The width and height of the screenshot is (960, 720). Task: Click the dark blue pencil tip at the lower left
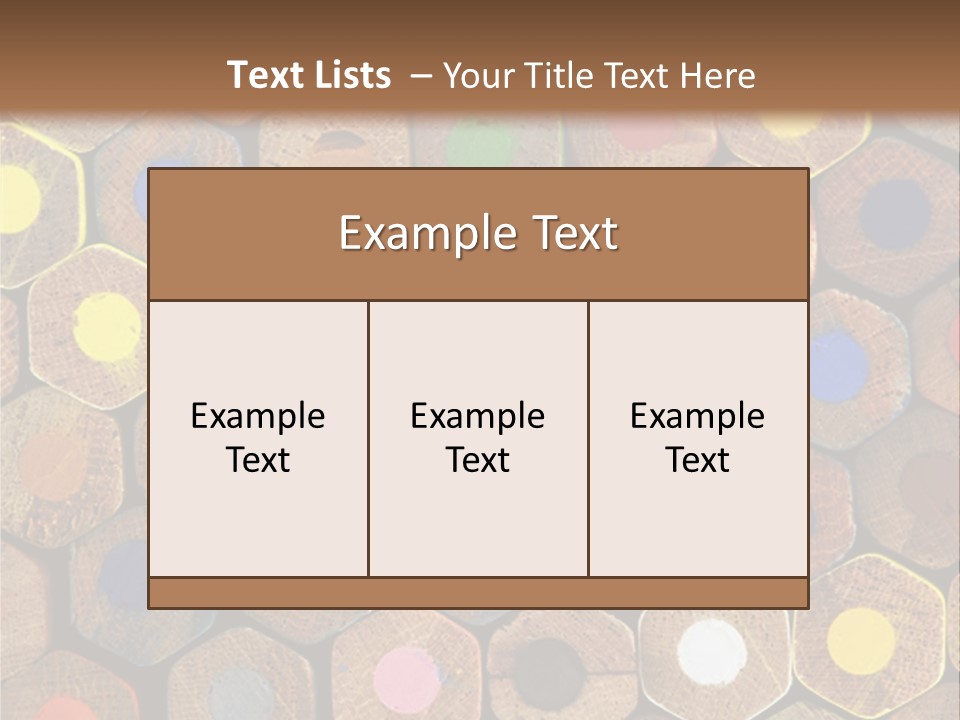coord(124,576)
